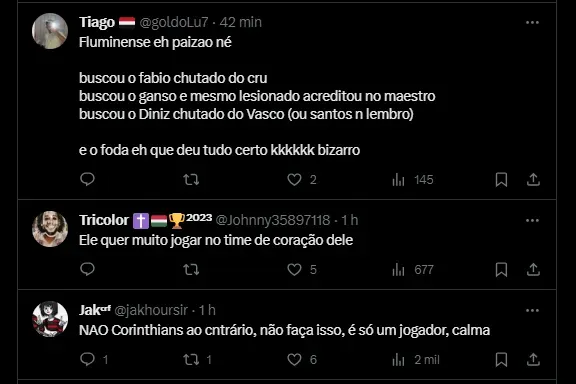Open Tiago's profile avatar
Image resolution: width=576 pixels, height=384 pixels.
point(50,31)
